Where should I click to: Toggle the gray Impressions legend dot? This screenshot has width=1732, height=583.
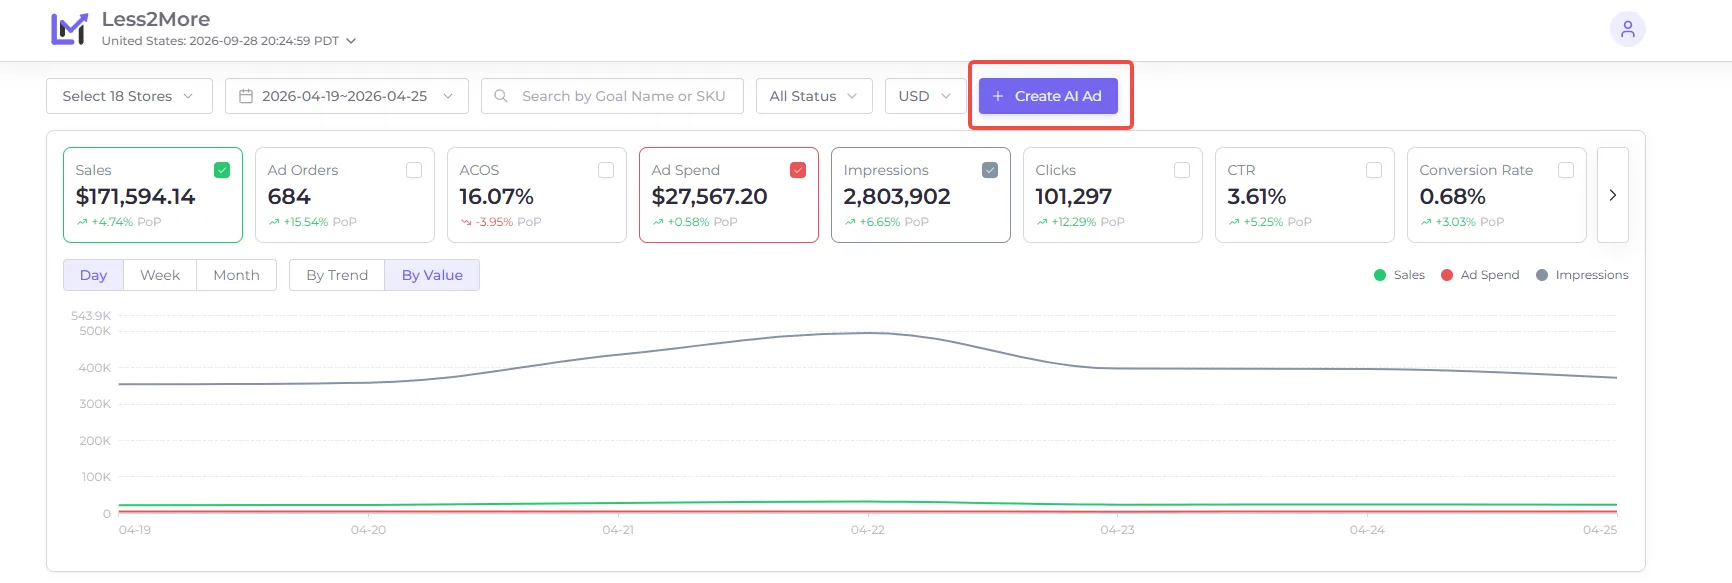click(1542, 275)
